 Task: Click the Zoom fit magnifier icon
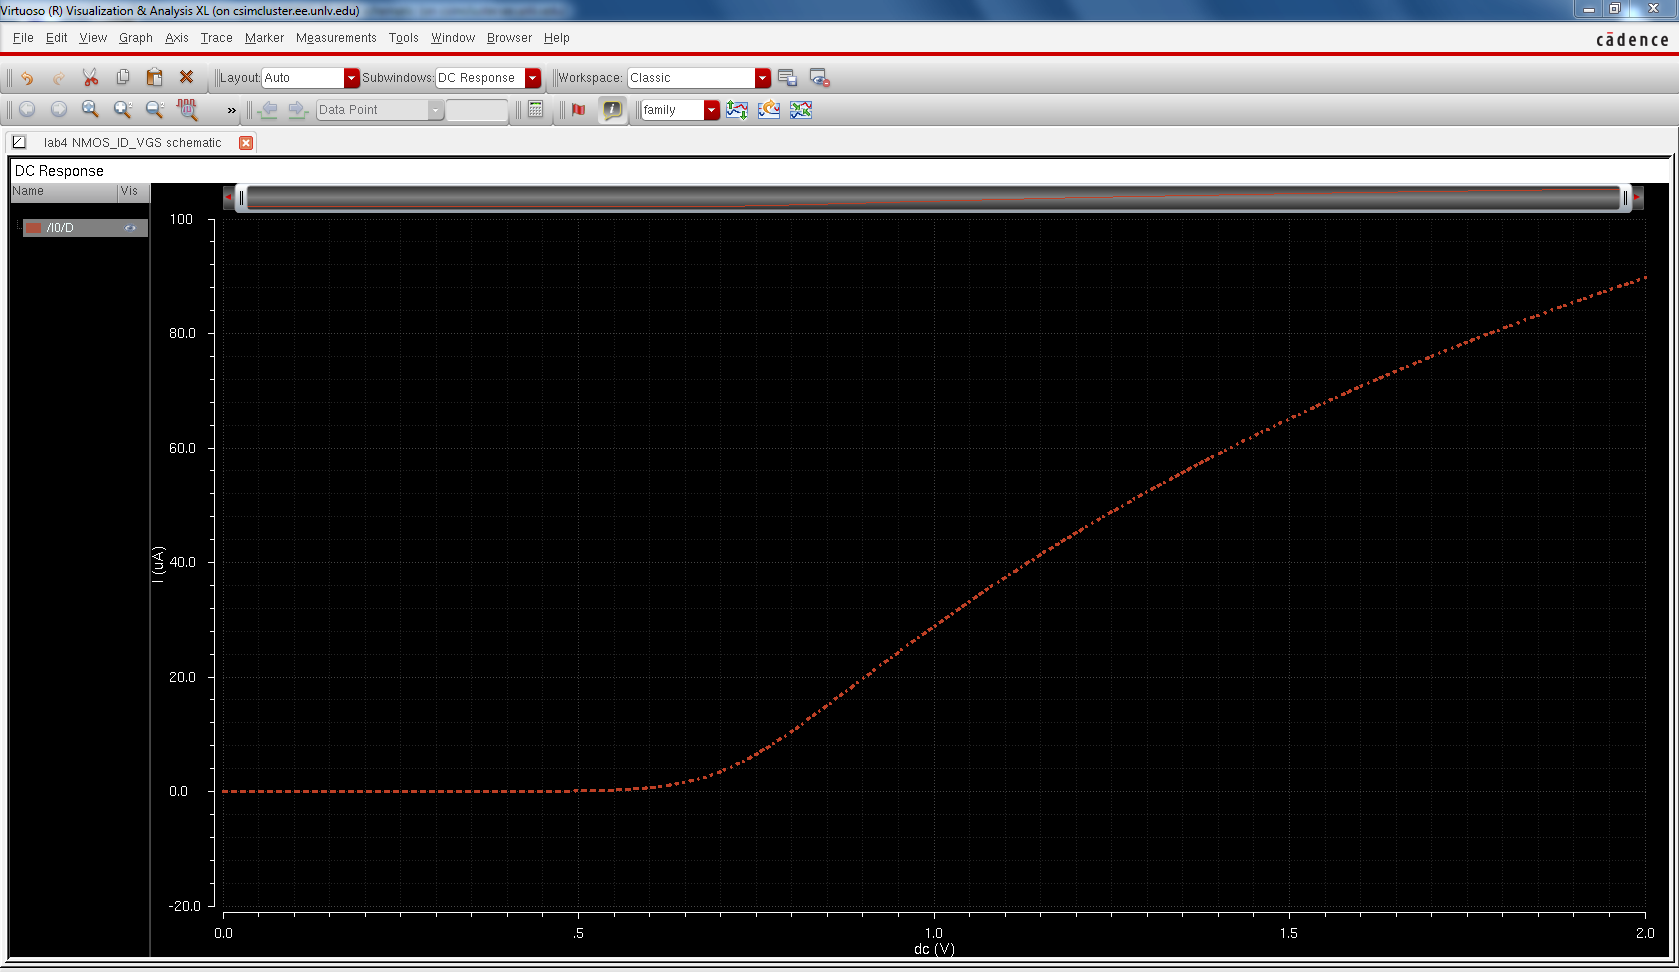91,109
